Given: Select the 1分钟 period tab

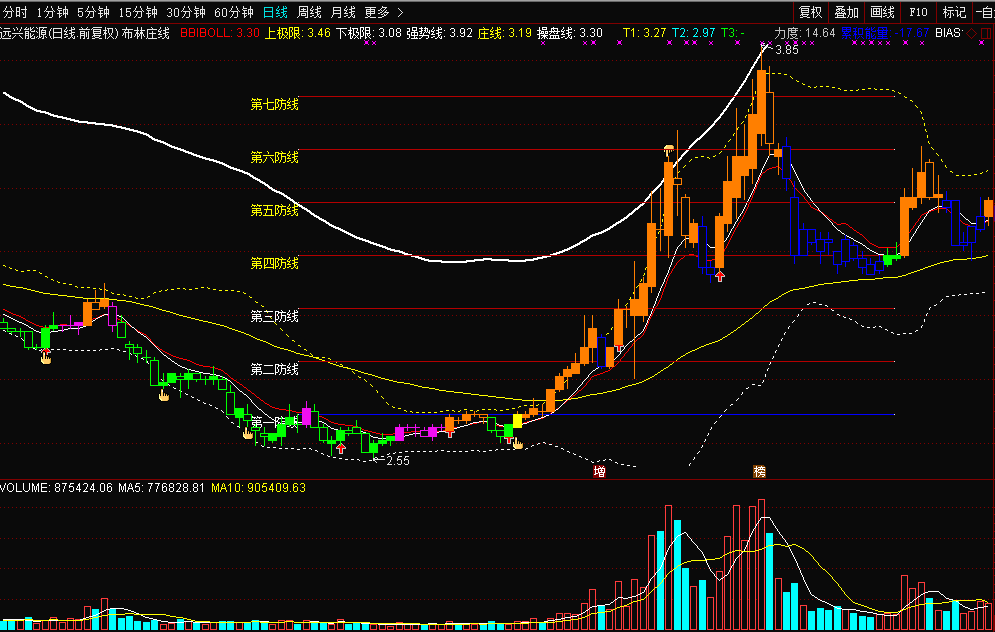Looking at the screenshot, I should click(x=52, y=12).
